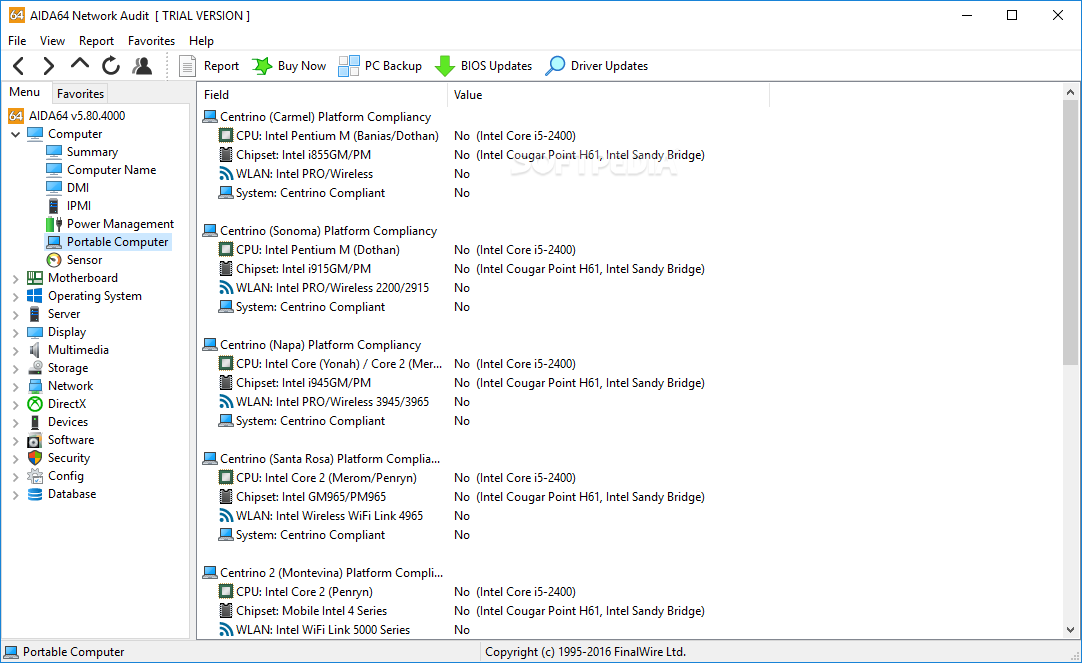Select Computer Name in the tree
The image size is (1082, 663).
coord(111,170)
